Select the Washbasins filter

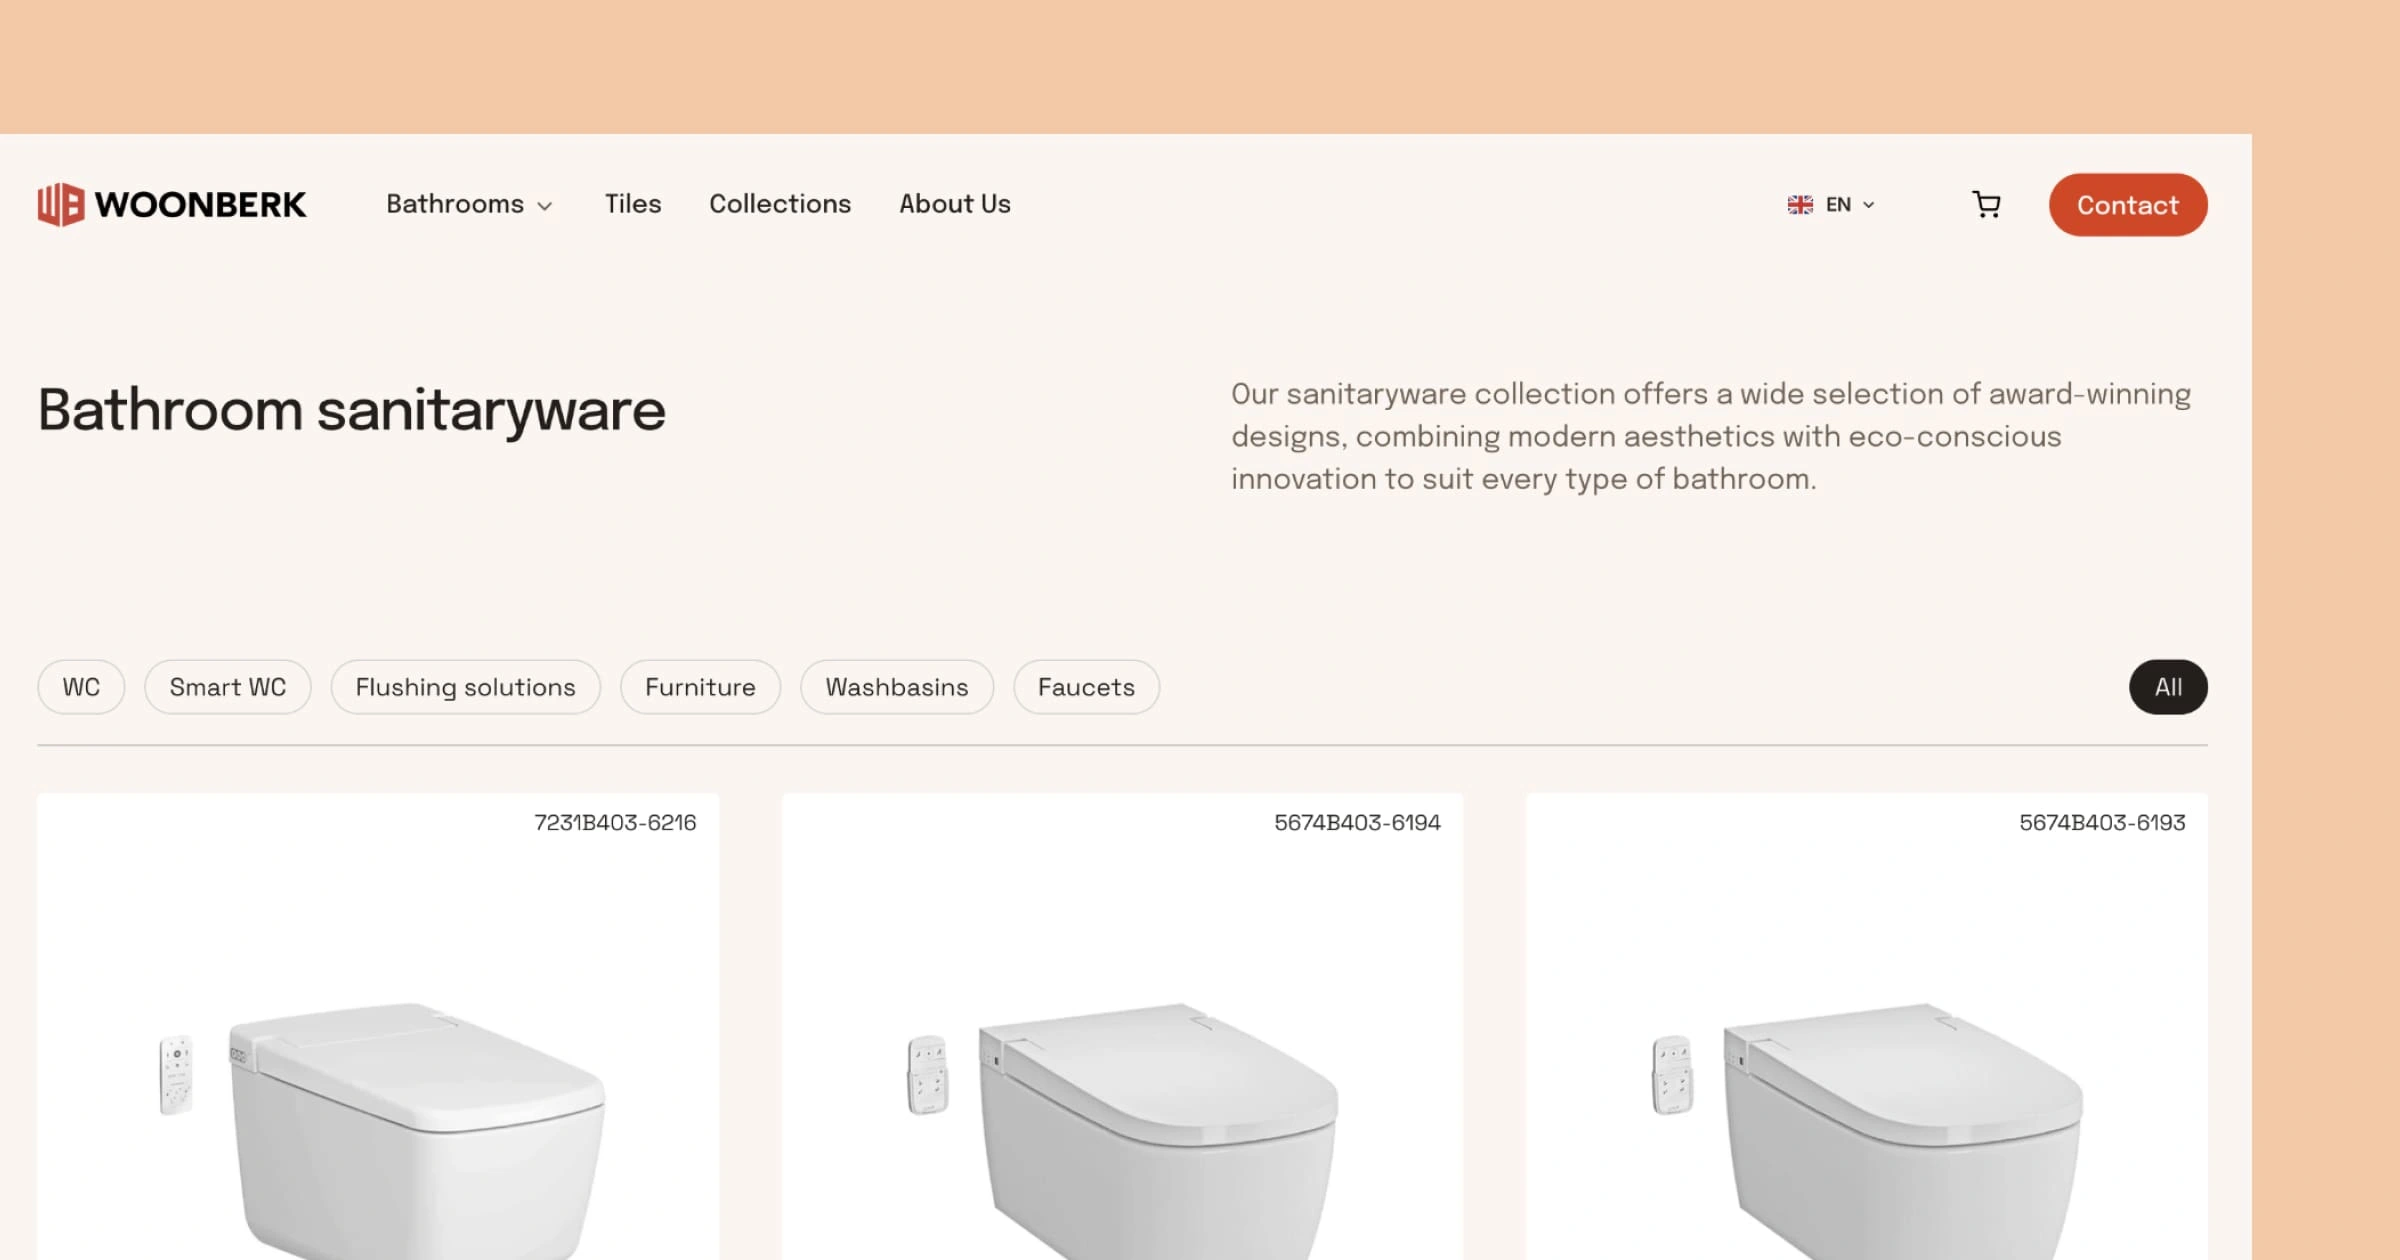[x=897, y=687]
